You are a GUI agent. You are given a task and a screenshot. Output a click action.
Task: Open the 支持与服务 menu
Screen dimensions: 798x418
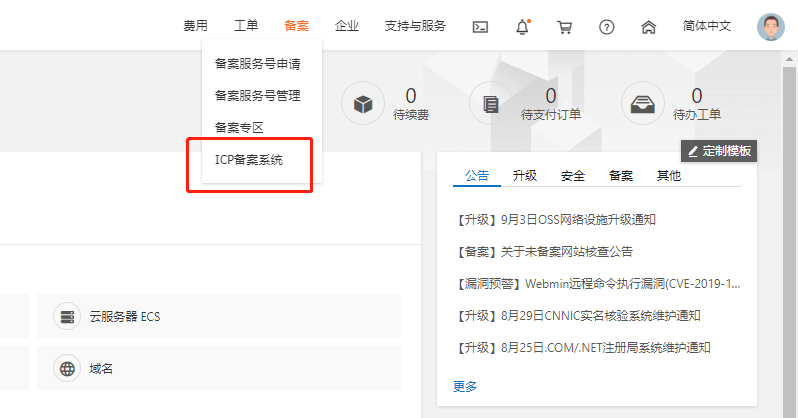(415, 25)
